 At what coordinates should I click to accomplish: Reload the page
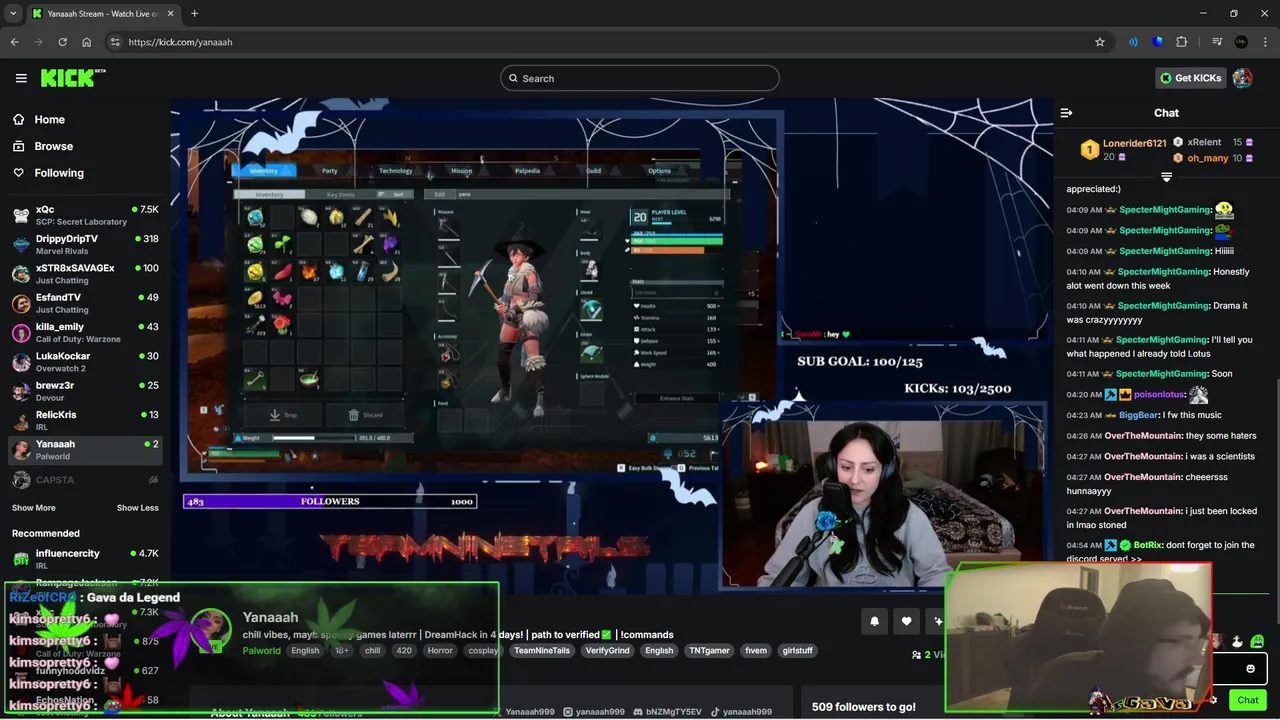coord(63,42)
